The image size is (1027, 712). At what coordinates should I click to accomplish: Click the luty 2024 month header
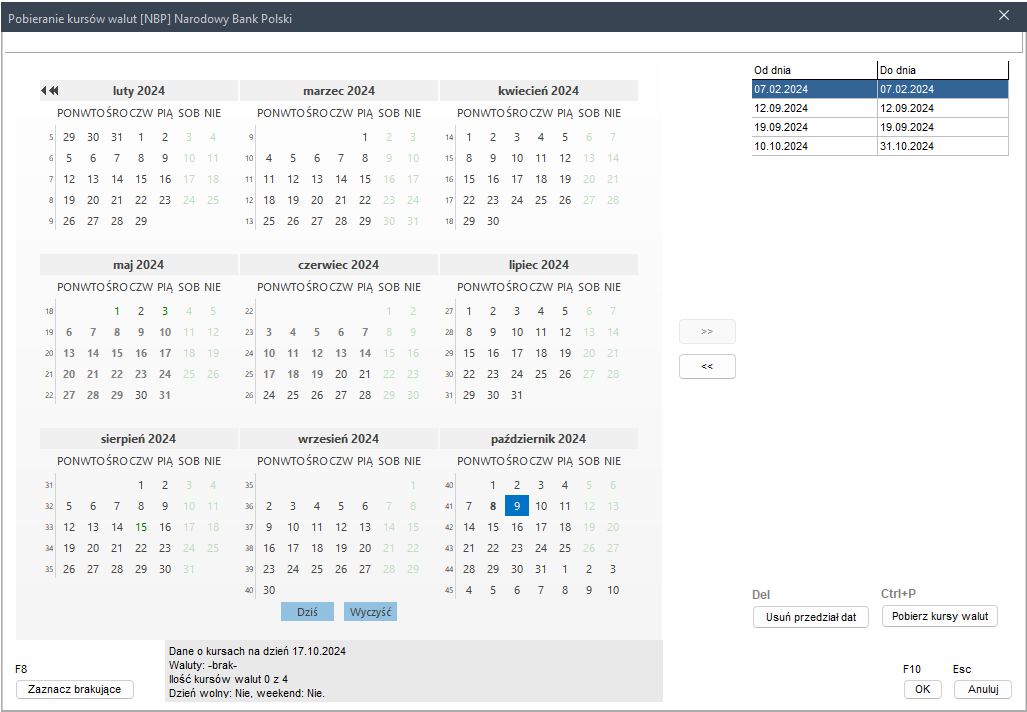139,90
